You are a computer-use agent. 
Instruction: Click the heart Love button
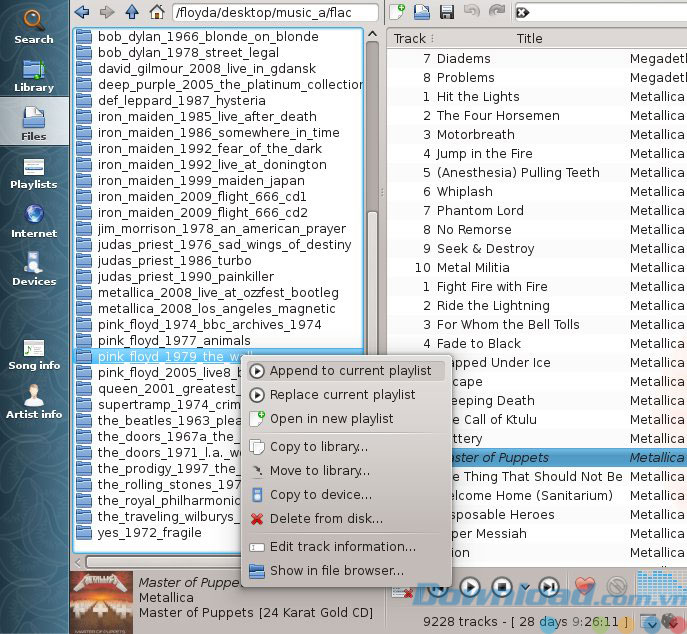point(585,587)
